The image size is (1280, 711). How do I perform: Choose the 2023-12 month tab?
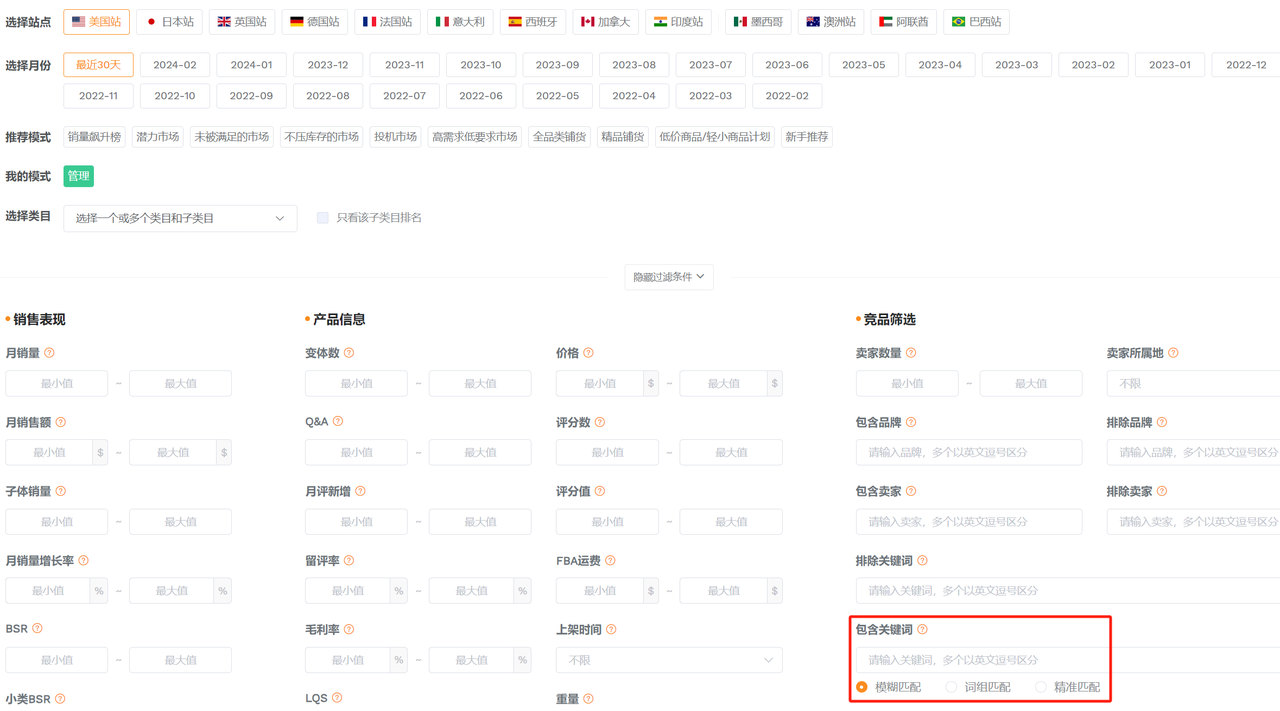[x=328, y=65]
